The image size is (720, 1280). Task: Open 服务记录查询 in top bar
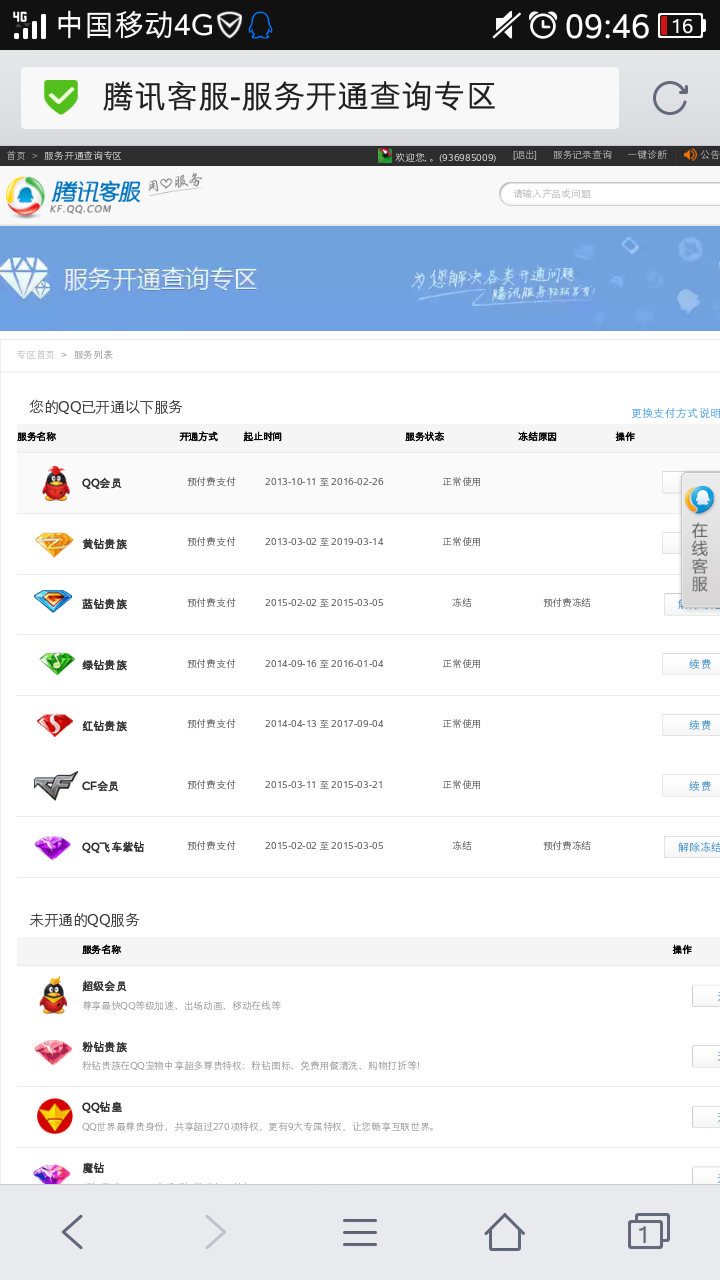(x=582, y=155)
